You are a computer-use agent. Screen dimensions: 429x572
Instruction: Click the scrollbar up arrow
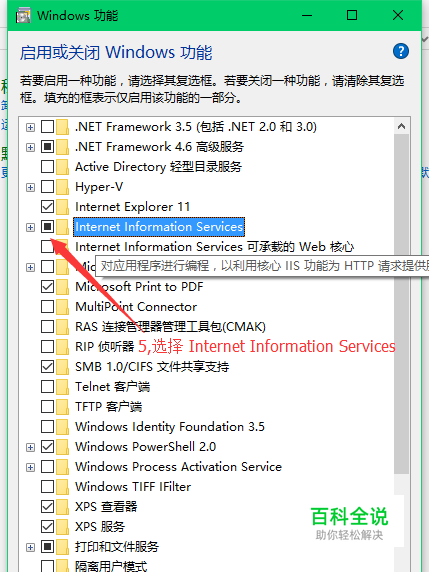tap(402, 126)
